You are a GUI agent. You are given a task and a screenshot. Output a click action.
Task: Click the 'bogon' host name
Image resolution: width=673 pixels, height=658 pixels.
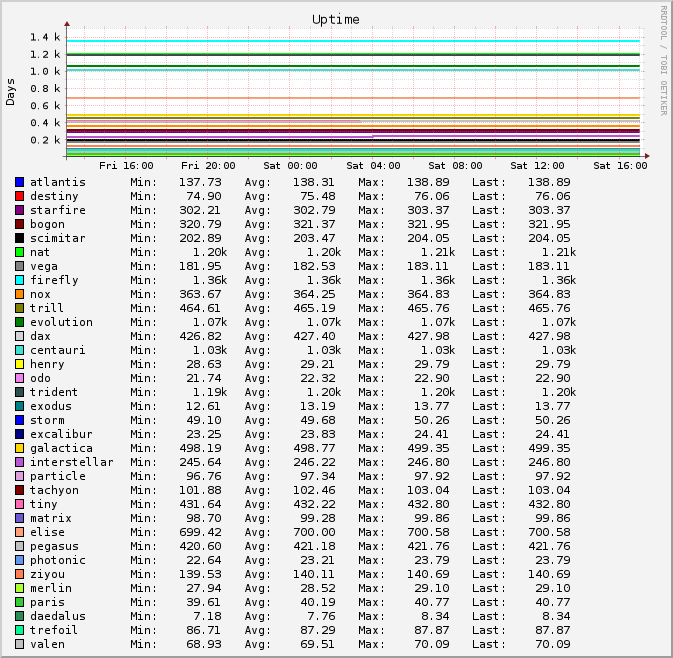point(47,224)
